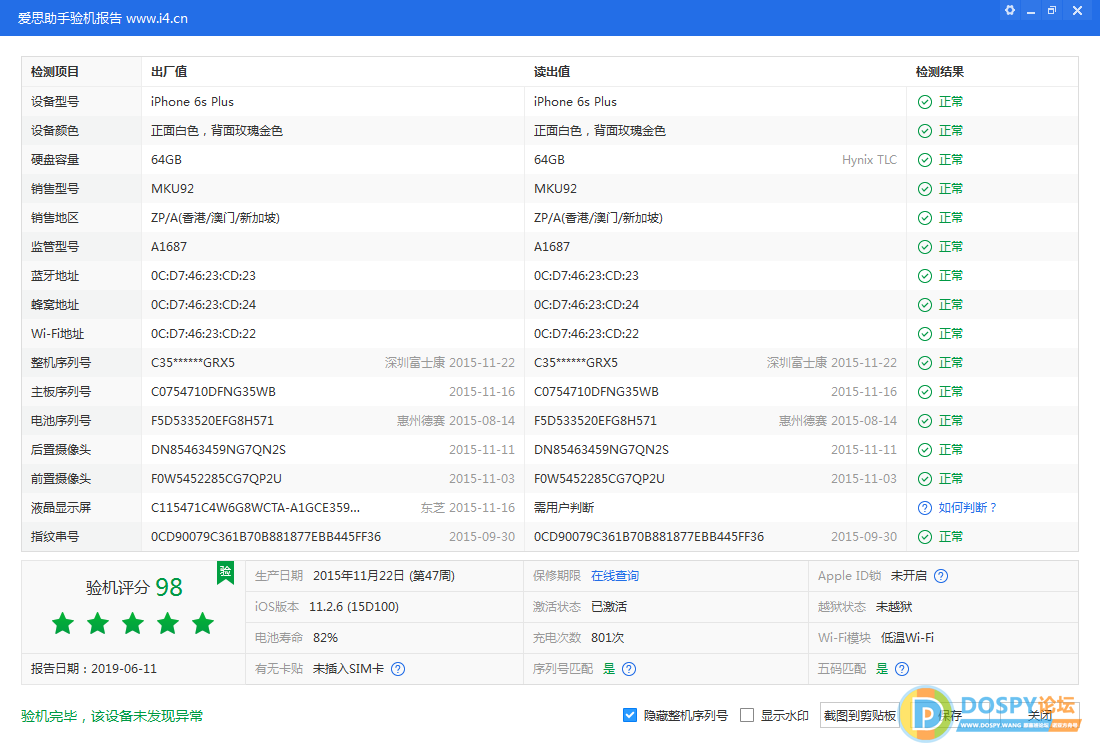Click the green check icon for 蜂窝地址

point(925,305)
